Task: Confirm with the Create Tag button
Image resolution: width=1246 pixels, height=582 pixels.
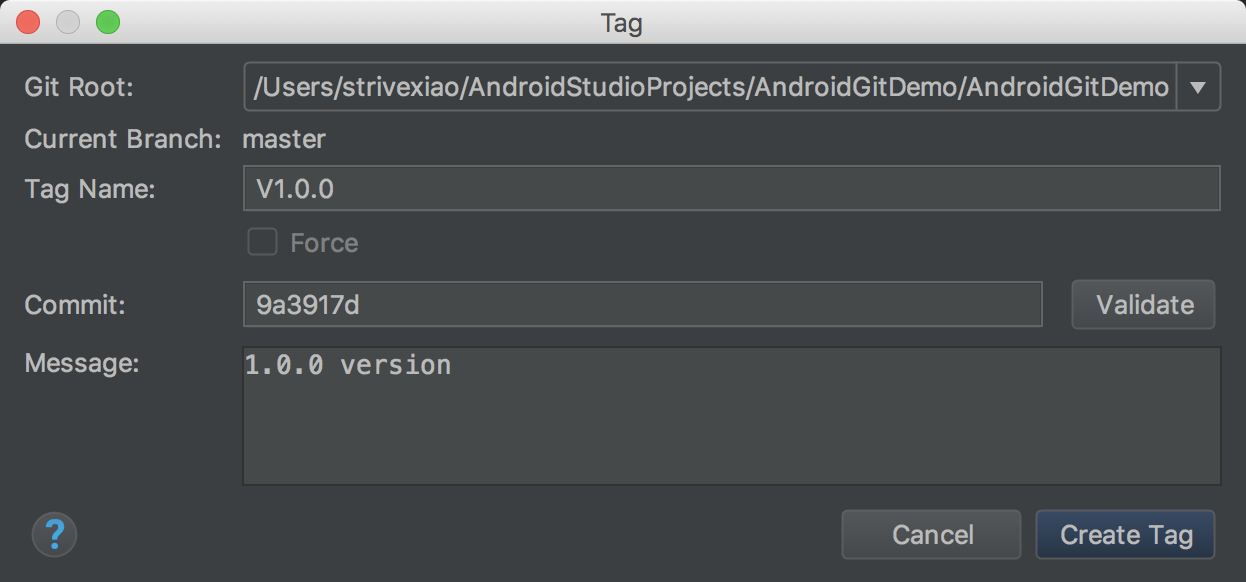Action: 1125,535
